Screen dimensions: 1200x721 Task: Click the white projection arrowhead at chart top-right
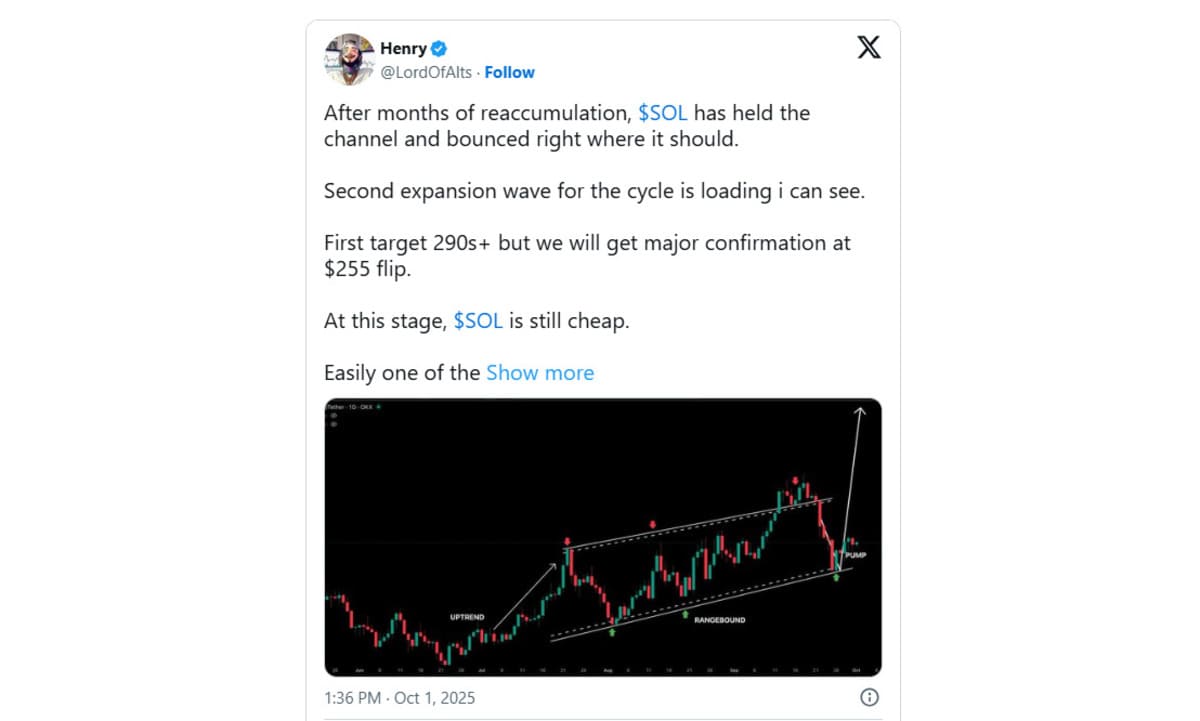coord(858,408)
